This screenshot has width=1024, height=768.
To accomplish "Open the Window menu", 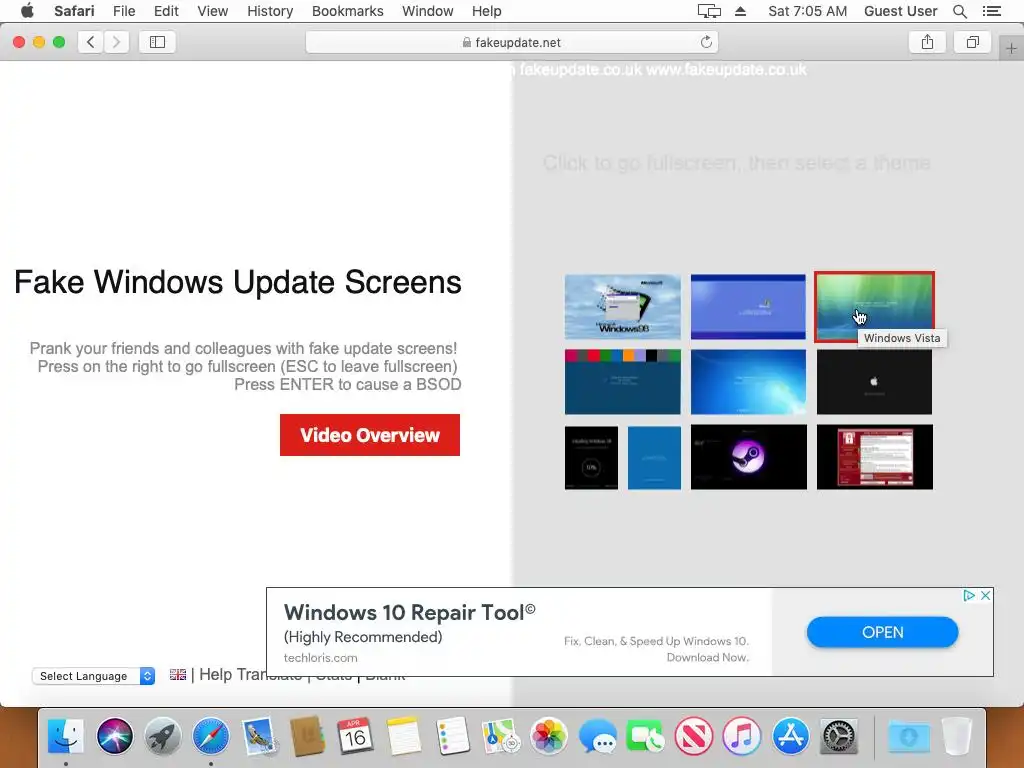I will click(x=428, y=11).
